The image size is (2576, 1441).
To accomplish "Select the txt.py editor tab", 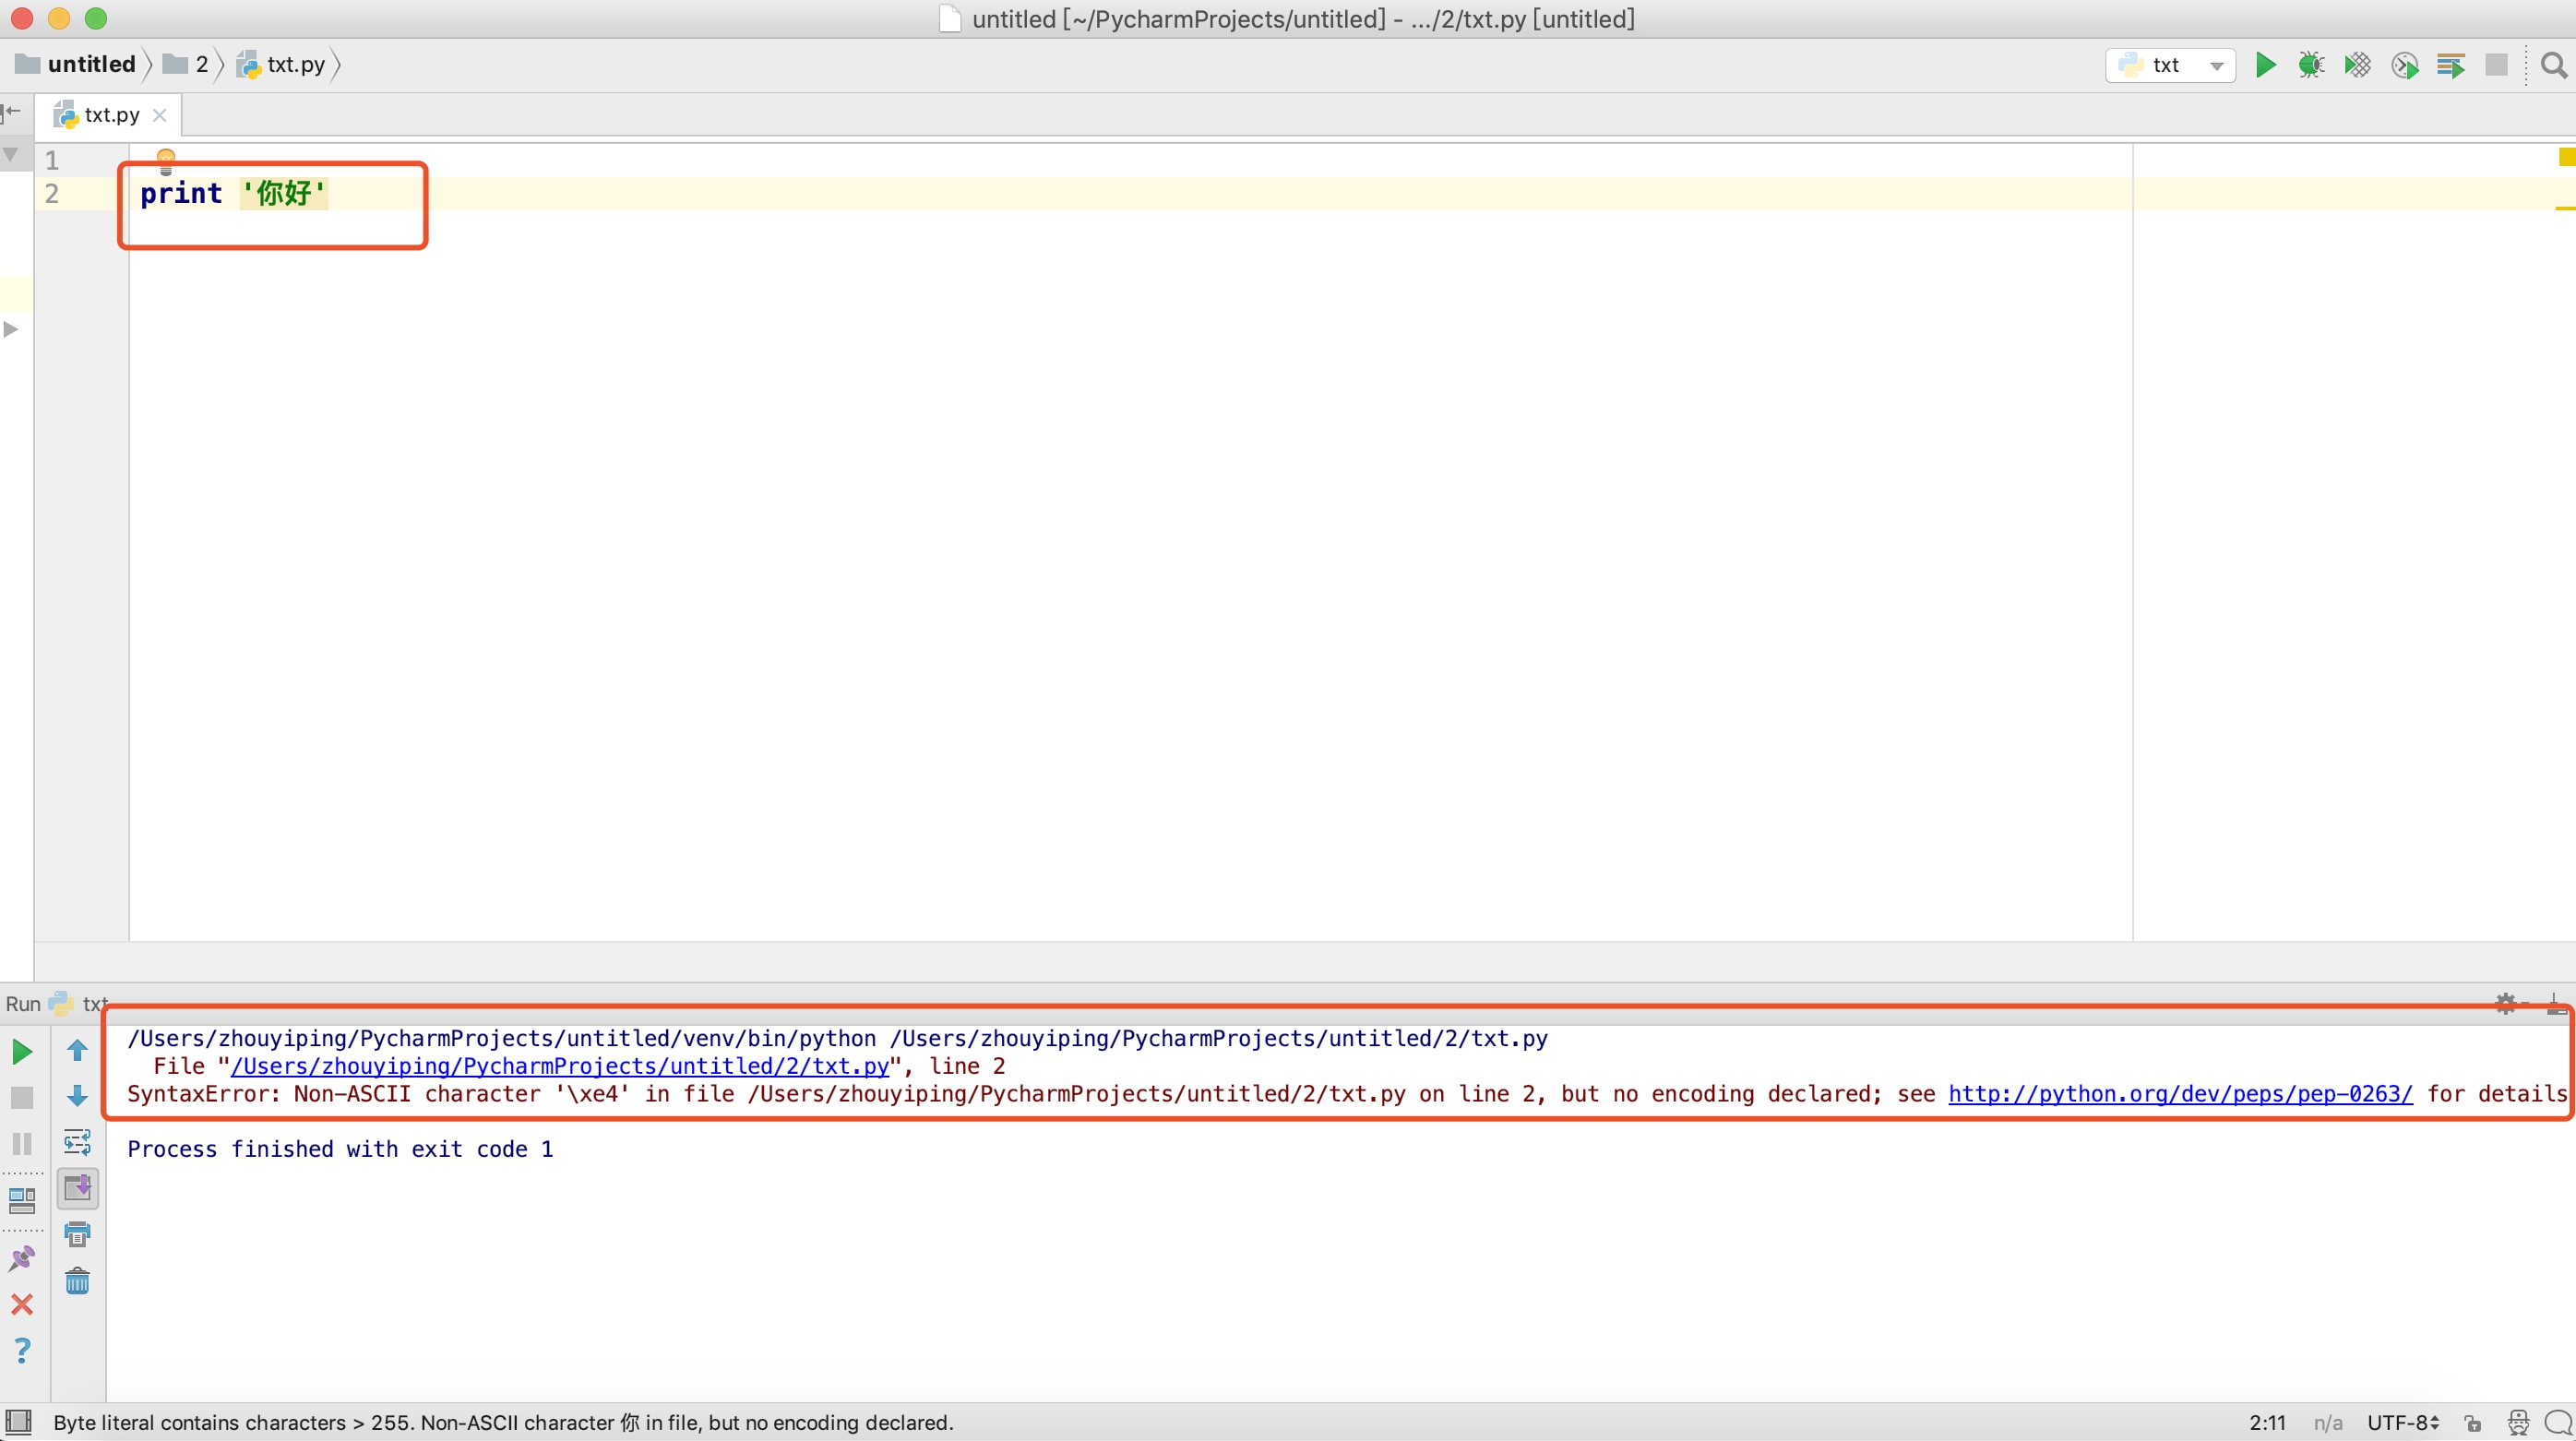I will (110, 115).
